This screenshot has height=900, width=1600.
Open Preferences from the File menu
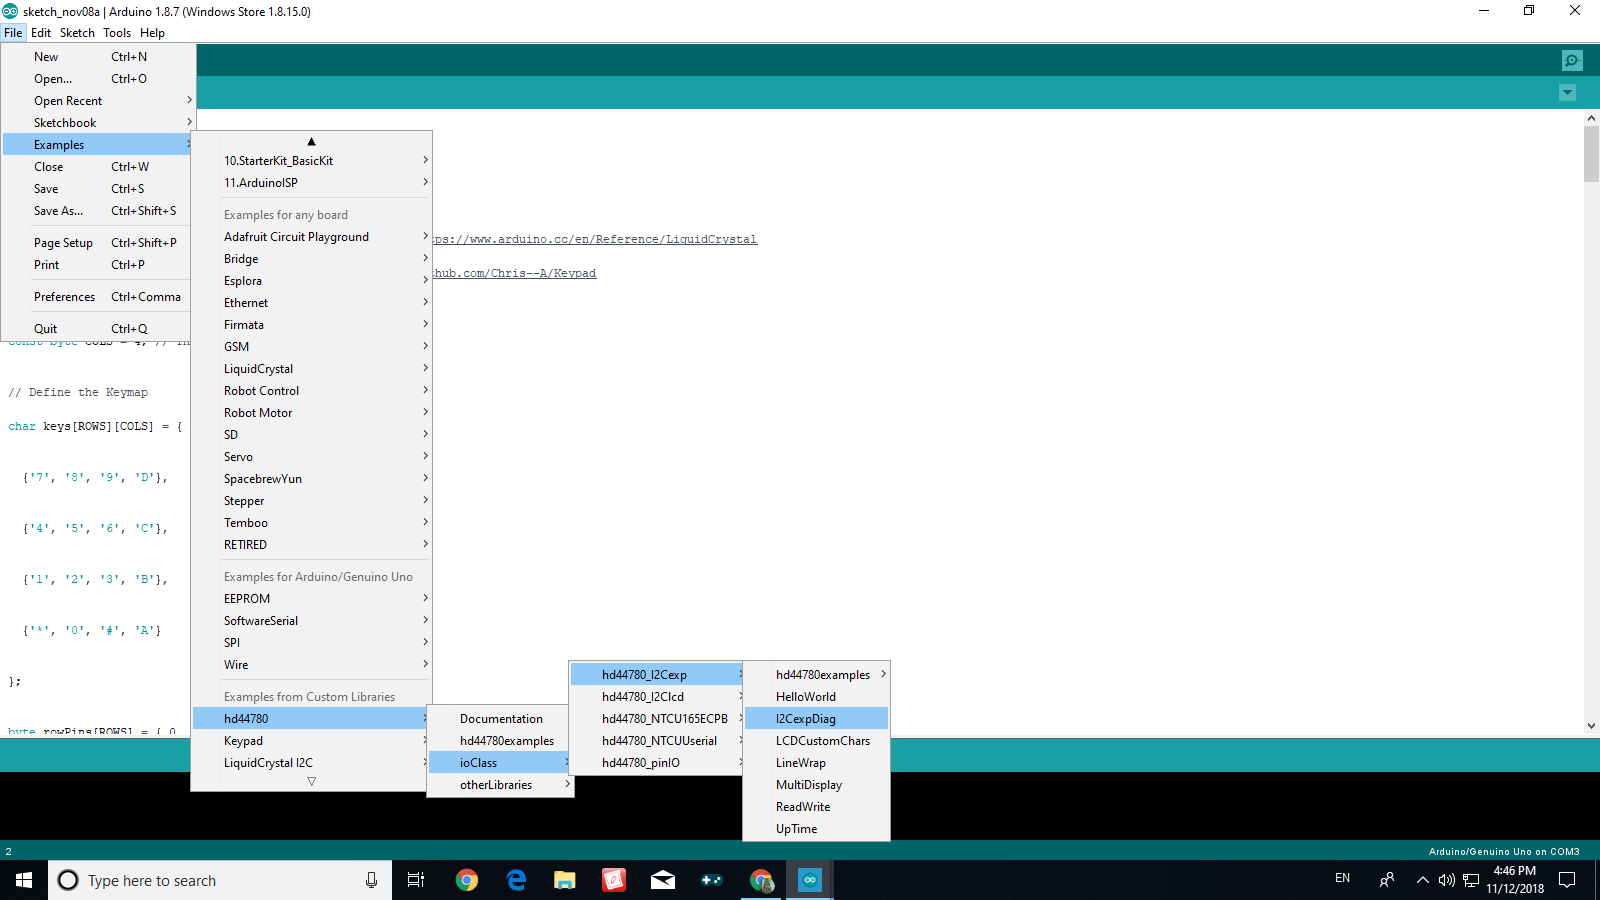pos(97,297)
